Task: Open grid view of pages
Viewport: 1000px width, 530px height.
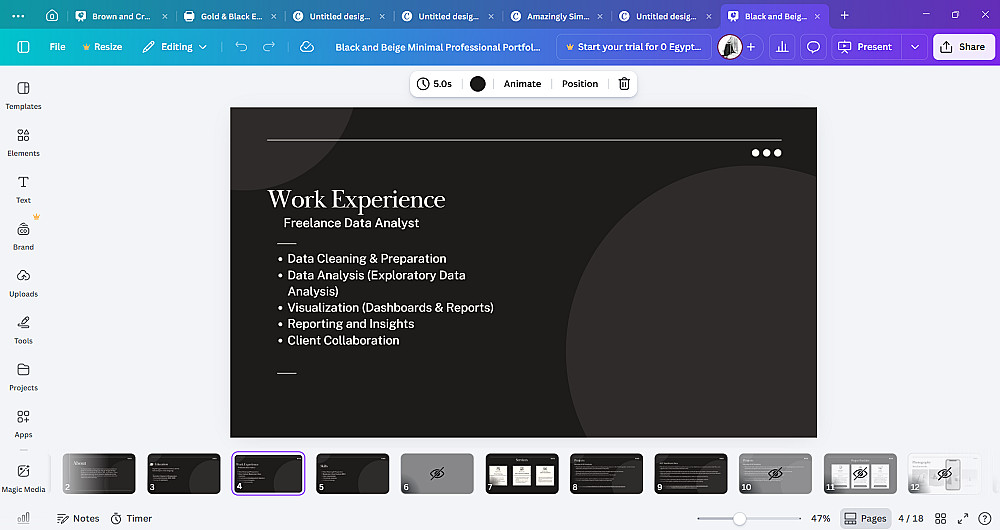Action: point(941,519)
